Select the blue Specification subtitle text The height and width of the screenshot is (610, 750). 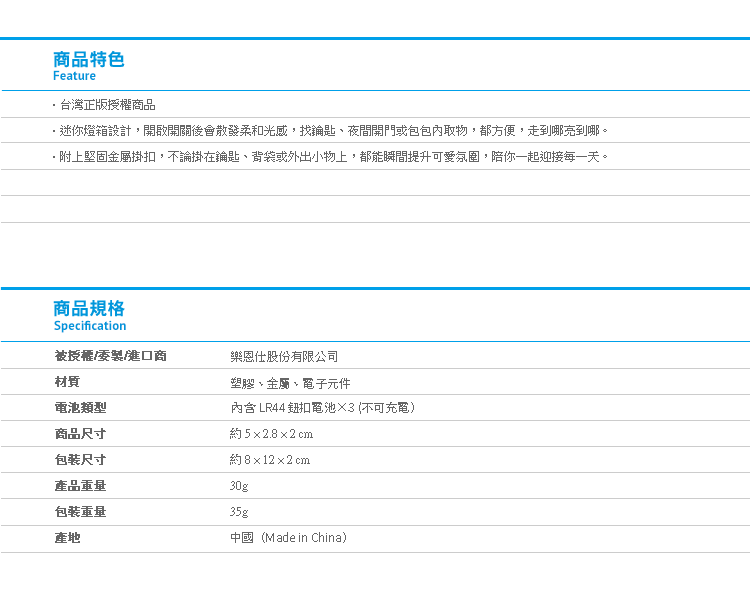pyautogui.click(x=90, y=326)
